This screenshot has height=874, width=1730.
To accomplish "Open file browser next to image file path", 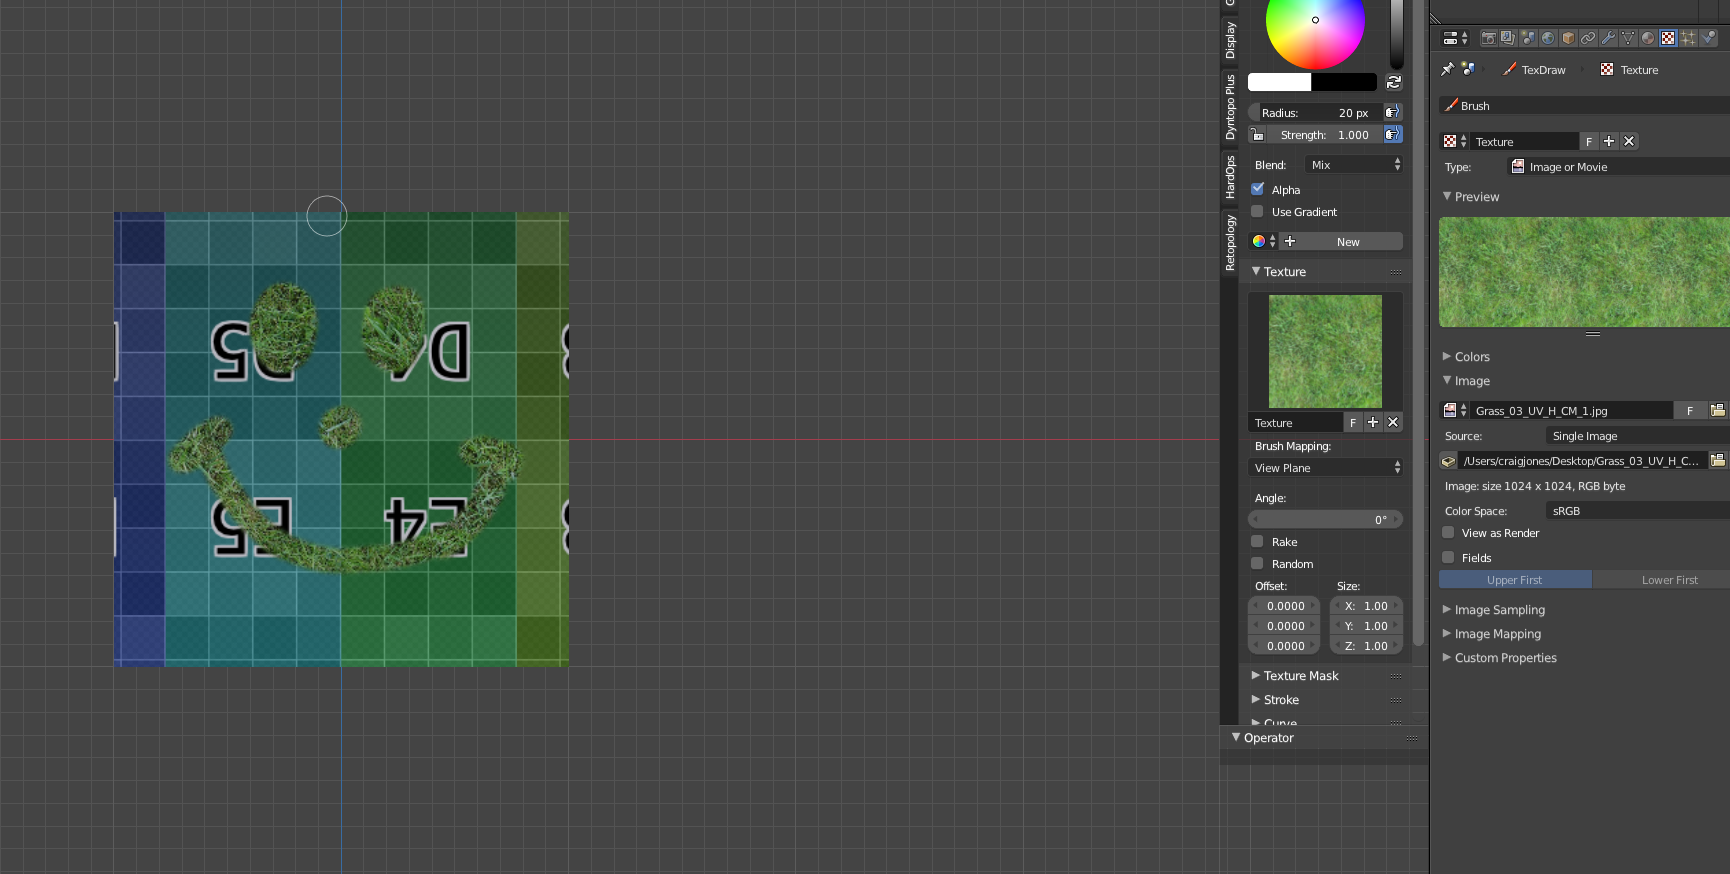I will pyautogui.click(x=1718, y=460).
